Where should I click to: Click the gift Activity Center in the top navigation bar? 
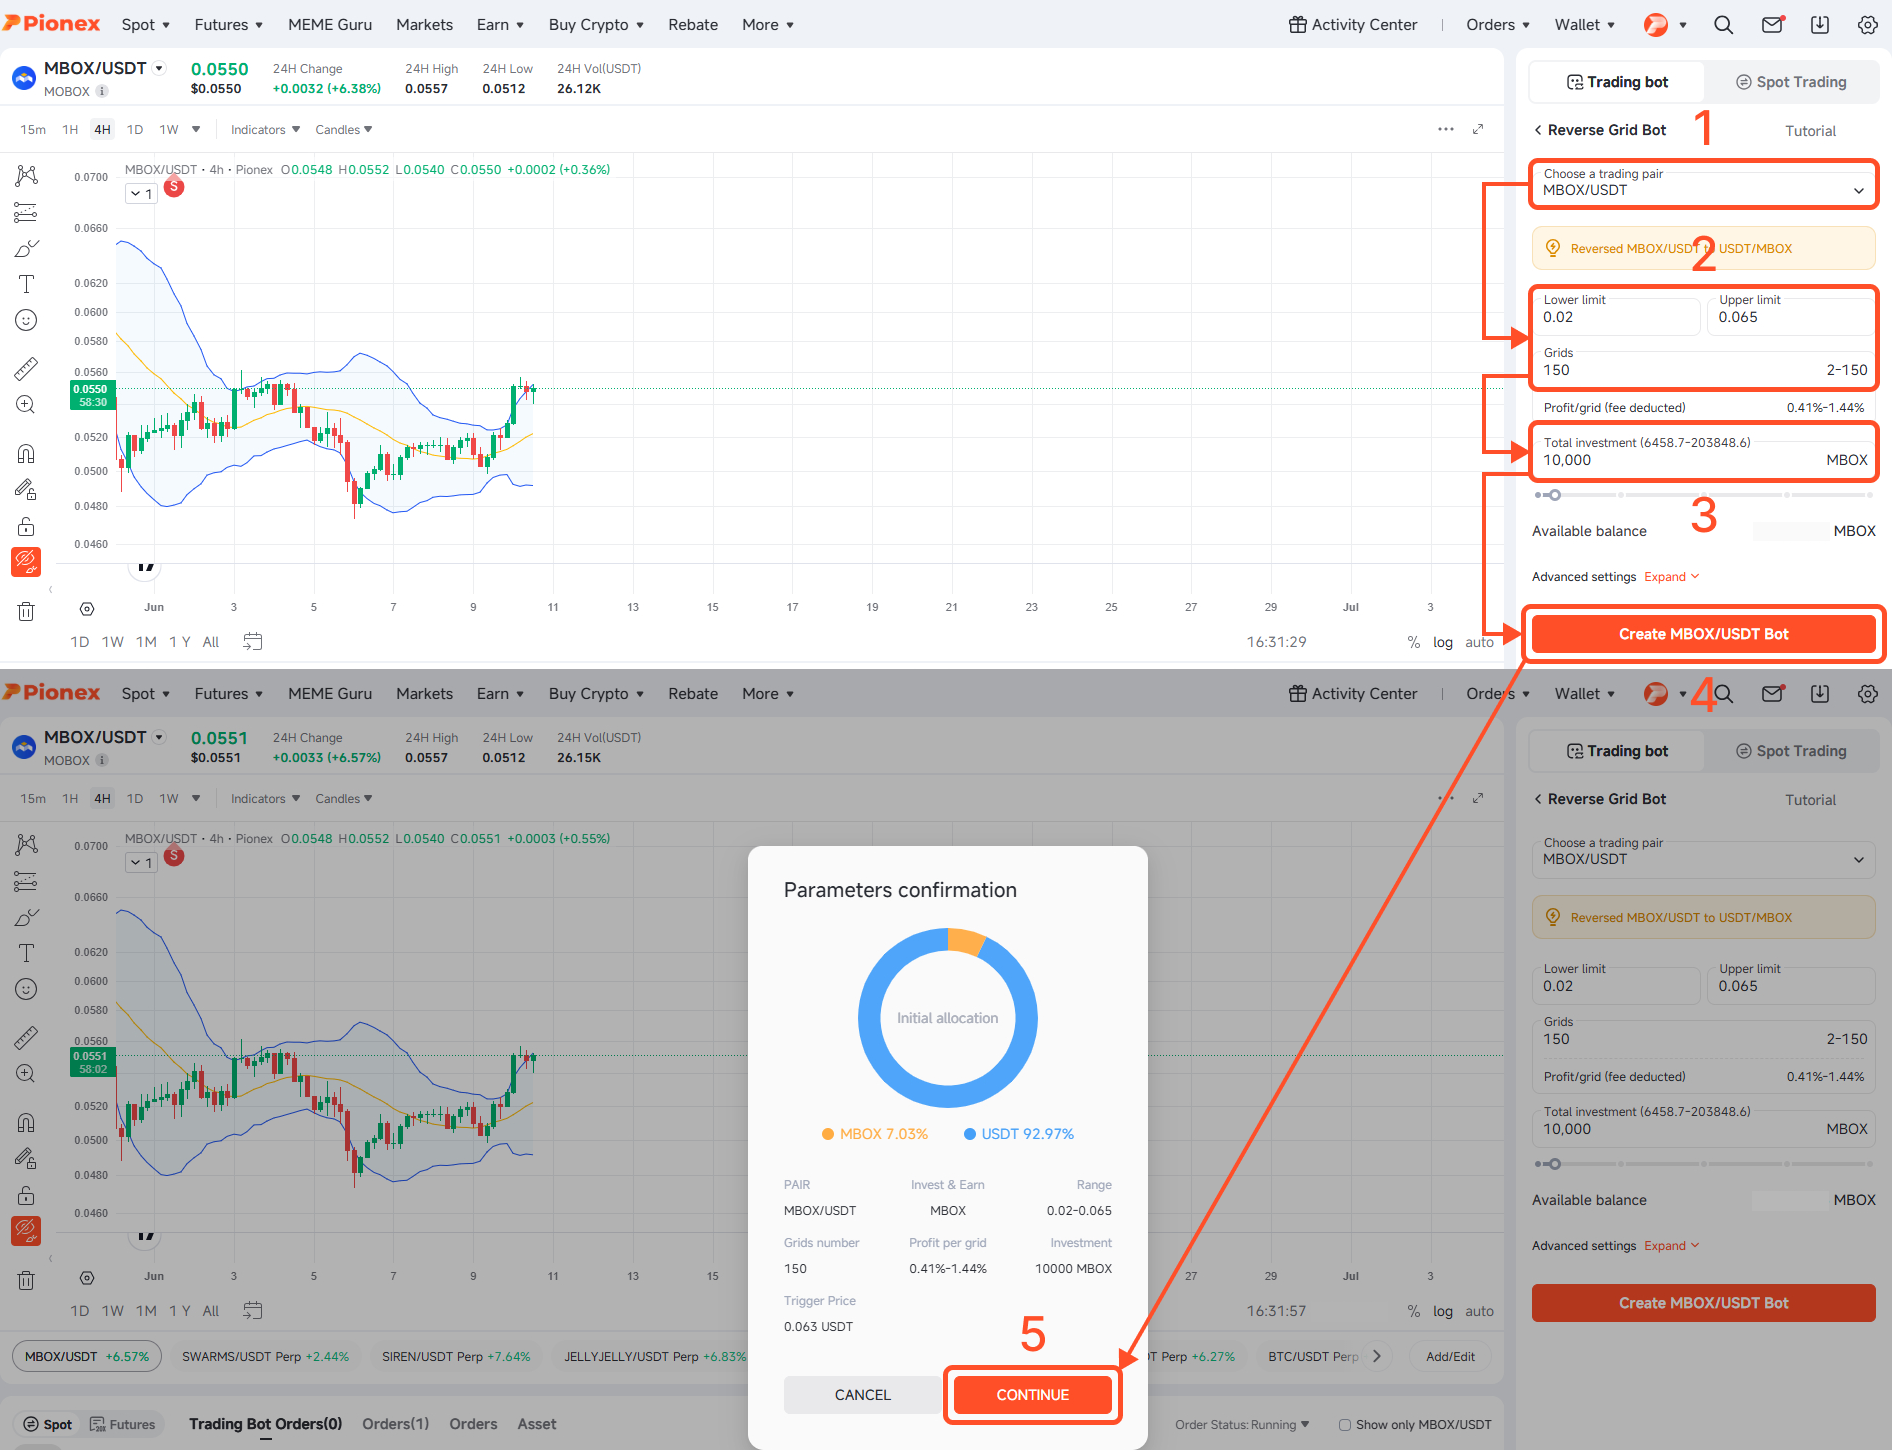point(1353,25)
